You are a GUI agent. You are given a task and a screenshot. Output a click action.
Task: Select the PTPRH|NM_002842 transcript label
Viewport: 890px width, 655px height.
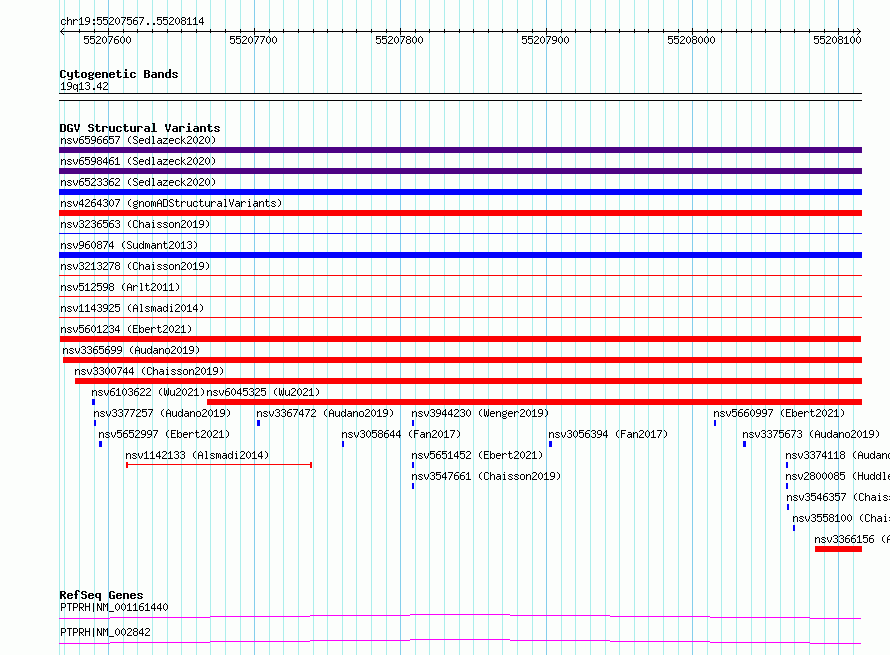(x=106, y=632)
